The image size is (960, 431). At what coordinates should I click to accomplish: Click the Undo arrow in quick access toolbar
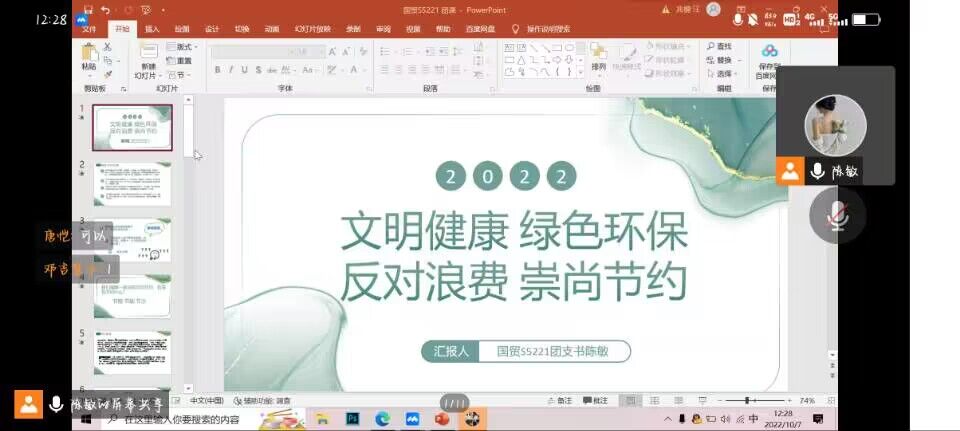(x=105, y=10)
